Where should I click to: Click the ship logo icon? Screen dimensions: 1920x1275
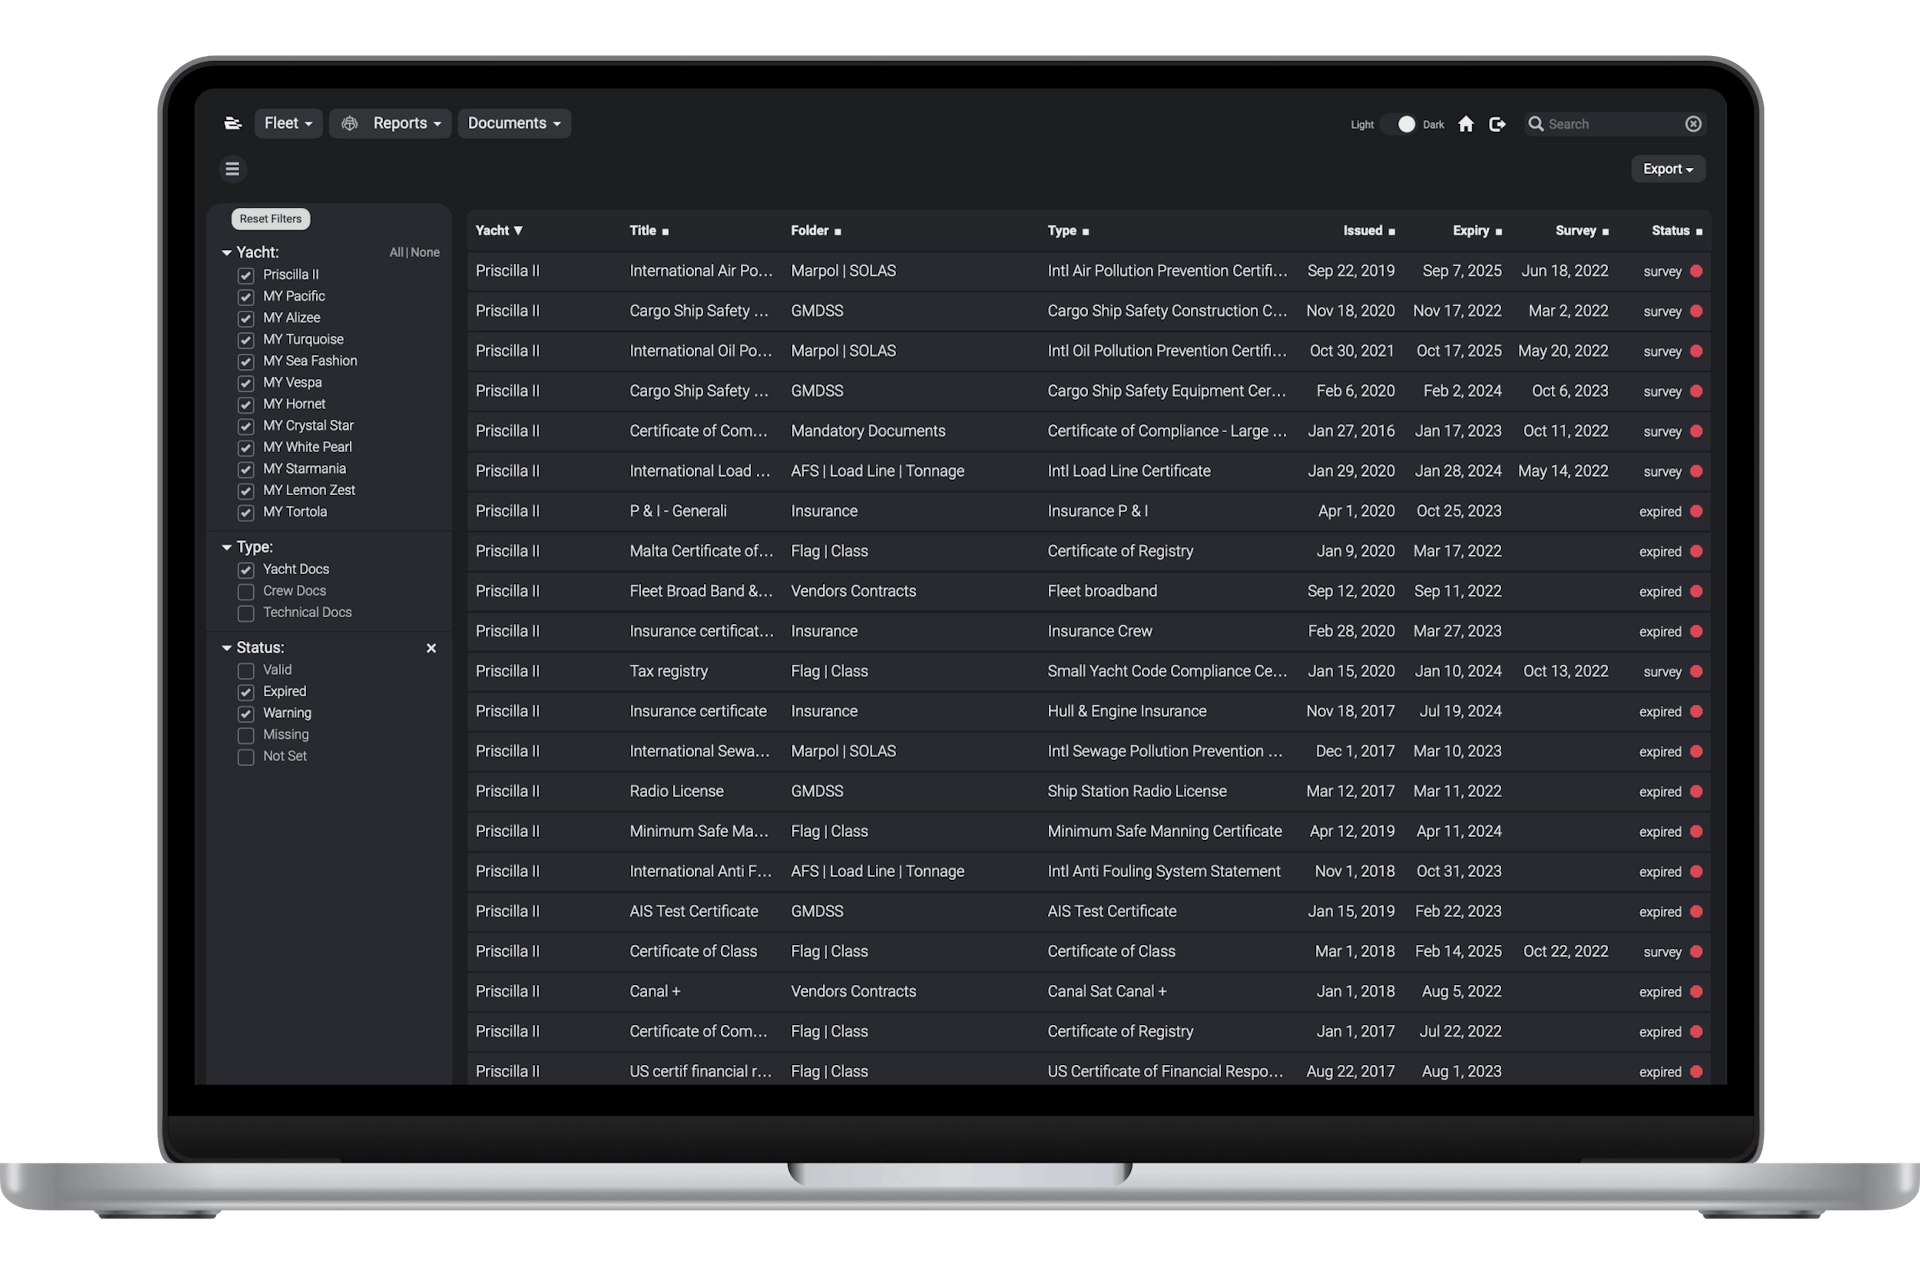233,123
